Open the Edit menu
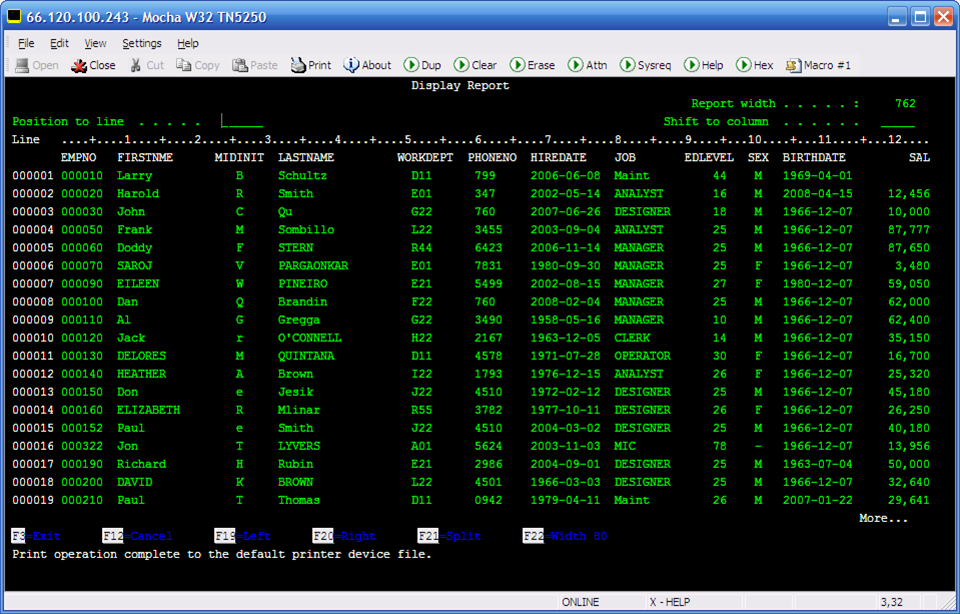960x614 pixels. [59, 43]
